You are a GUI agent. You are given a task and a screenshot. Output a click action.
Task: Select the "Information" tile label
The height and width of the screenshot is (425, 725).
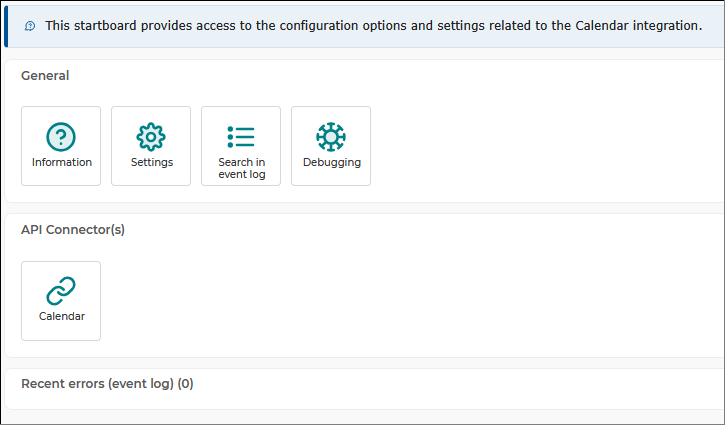pyautogui.click(x=61, y=162)
